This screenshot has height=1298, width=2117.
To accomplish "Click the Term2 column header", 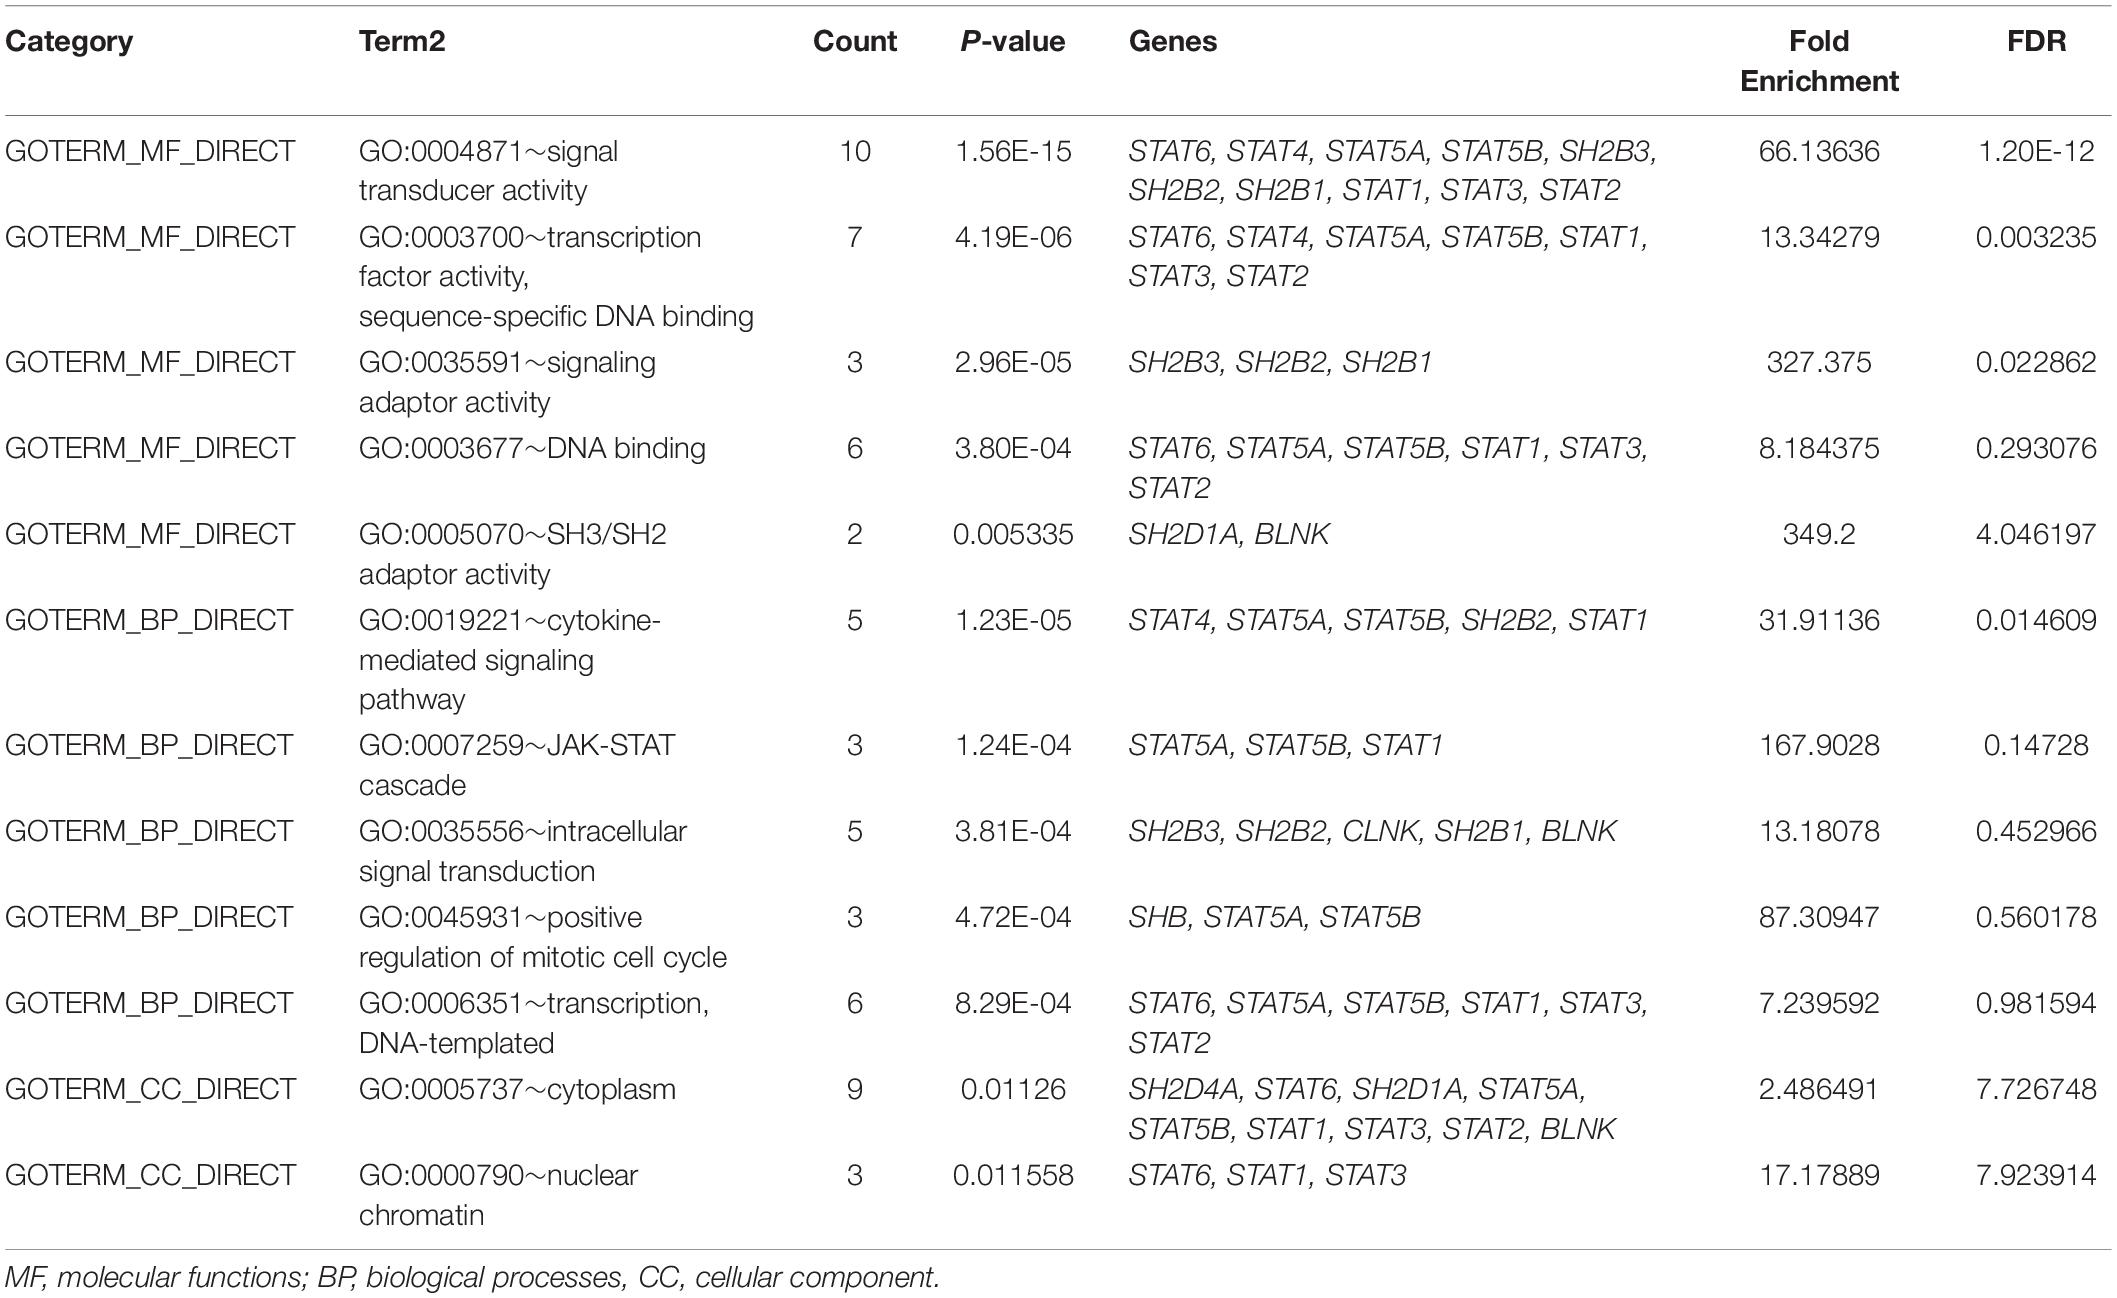I will tap(402, 42).
